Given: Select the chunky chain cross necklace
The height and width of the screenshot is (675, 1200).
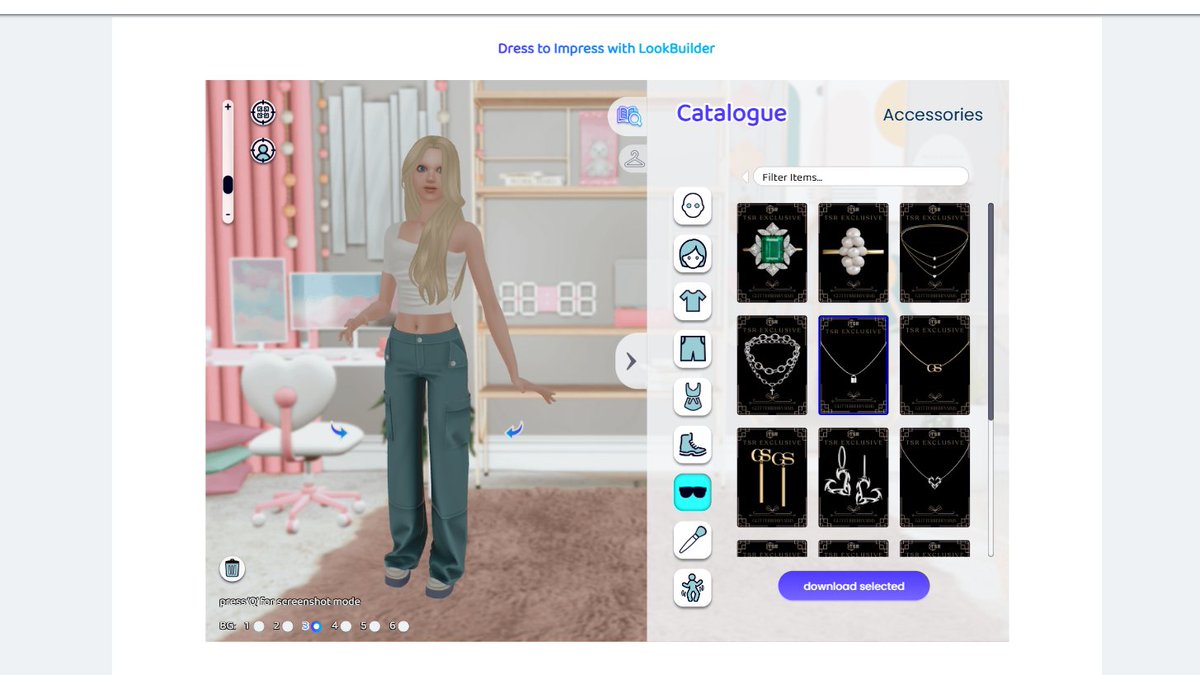Looking at the screenshot, I should 772,365.
